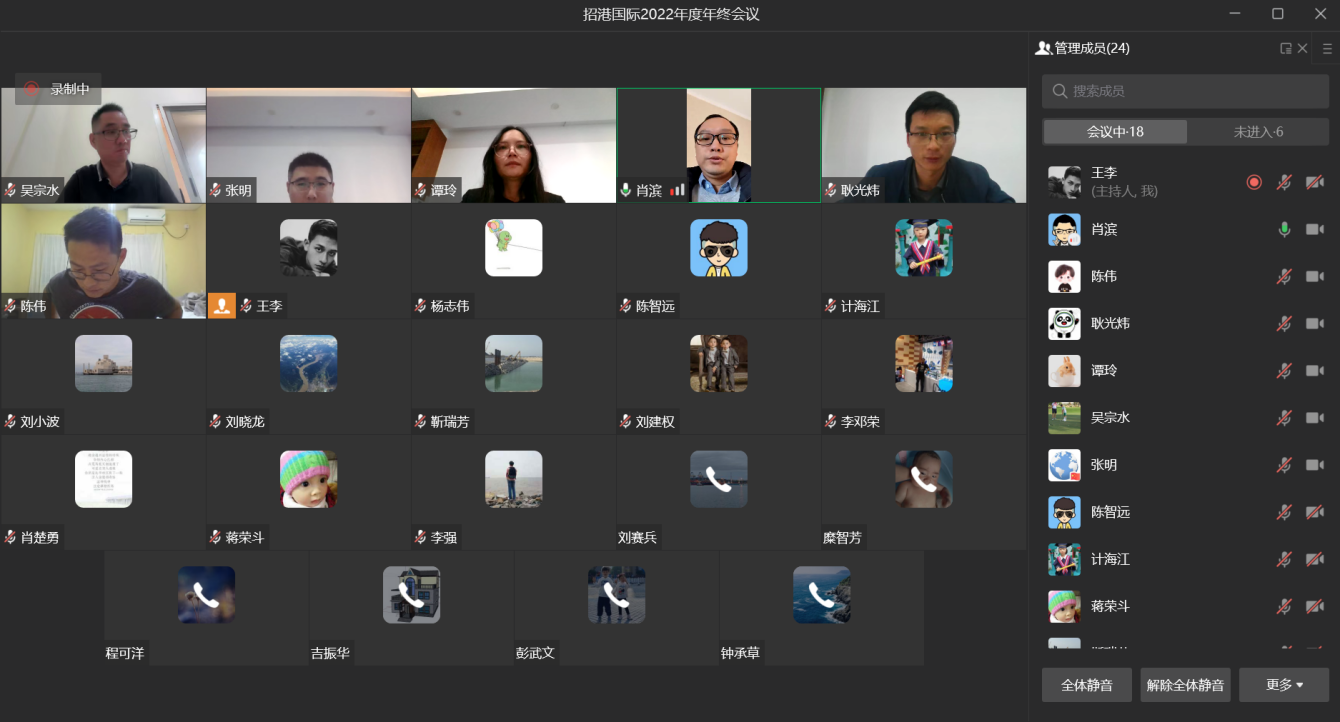
Task: Switch to the 会议中·18 tab
Action: coord(1115,132)
